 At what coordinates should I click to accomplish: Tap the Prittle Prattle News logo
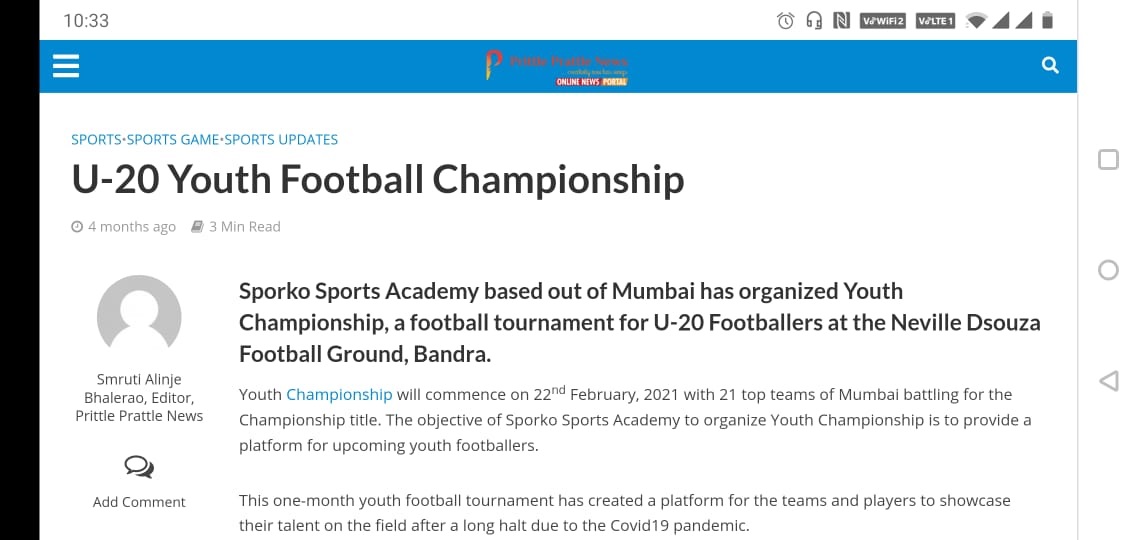[x=557, y=66]
